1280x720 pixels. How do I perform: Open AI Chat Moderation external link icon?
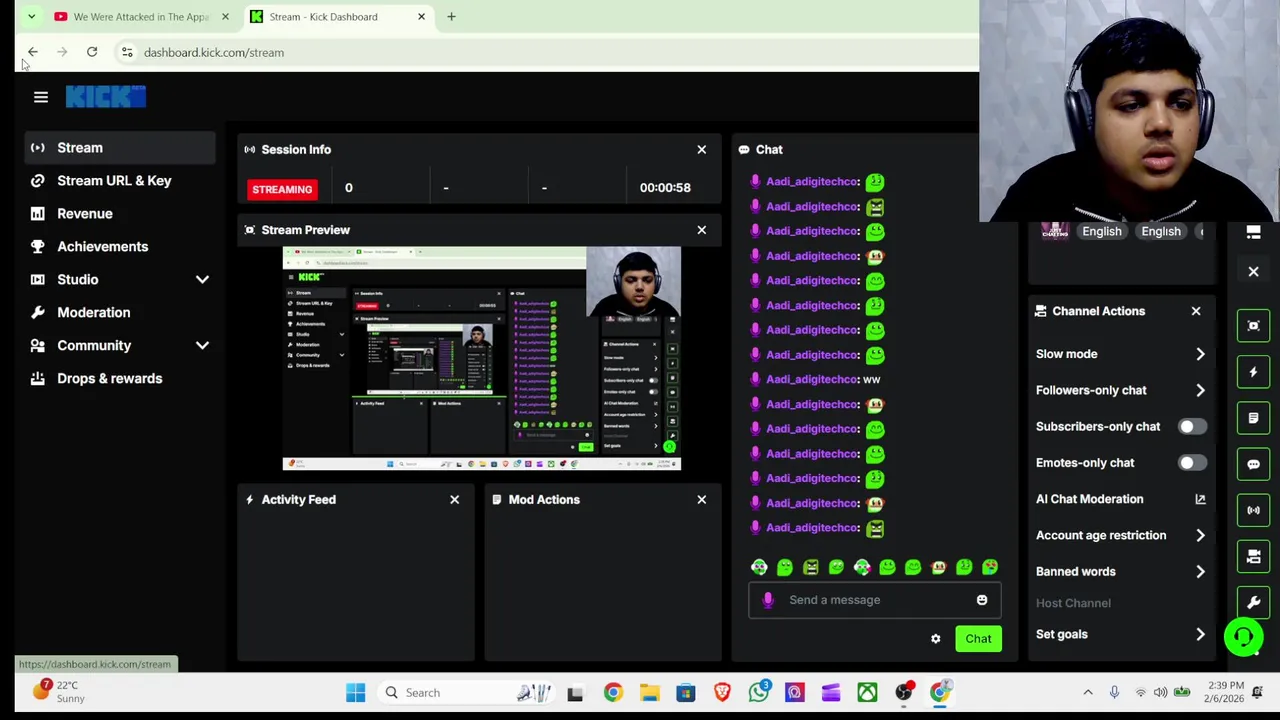click(1200, 499)
